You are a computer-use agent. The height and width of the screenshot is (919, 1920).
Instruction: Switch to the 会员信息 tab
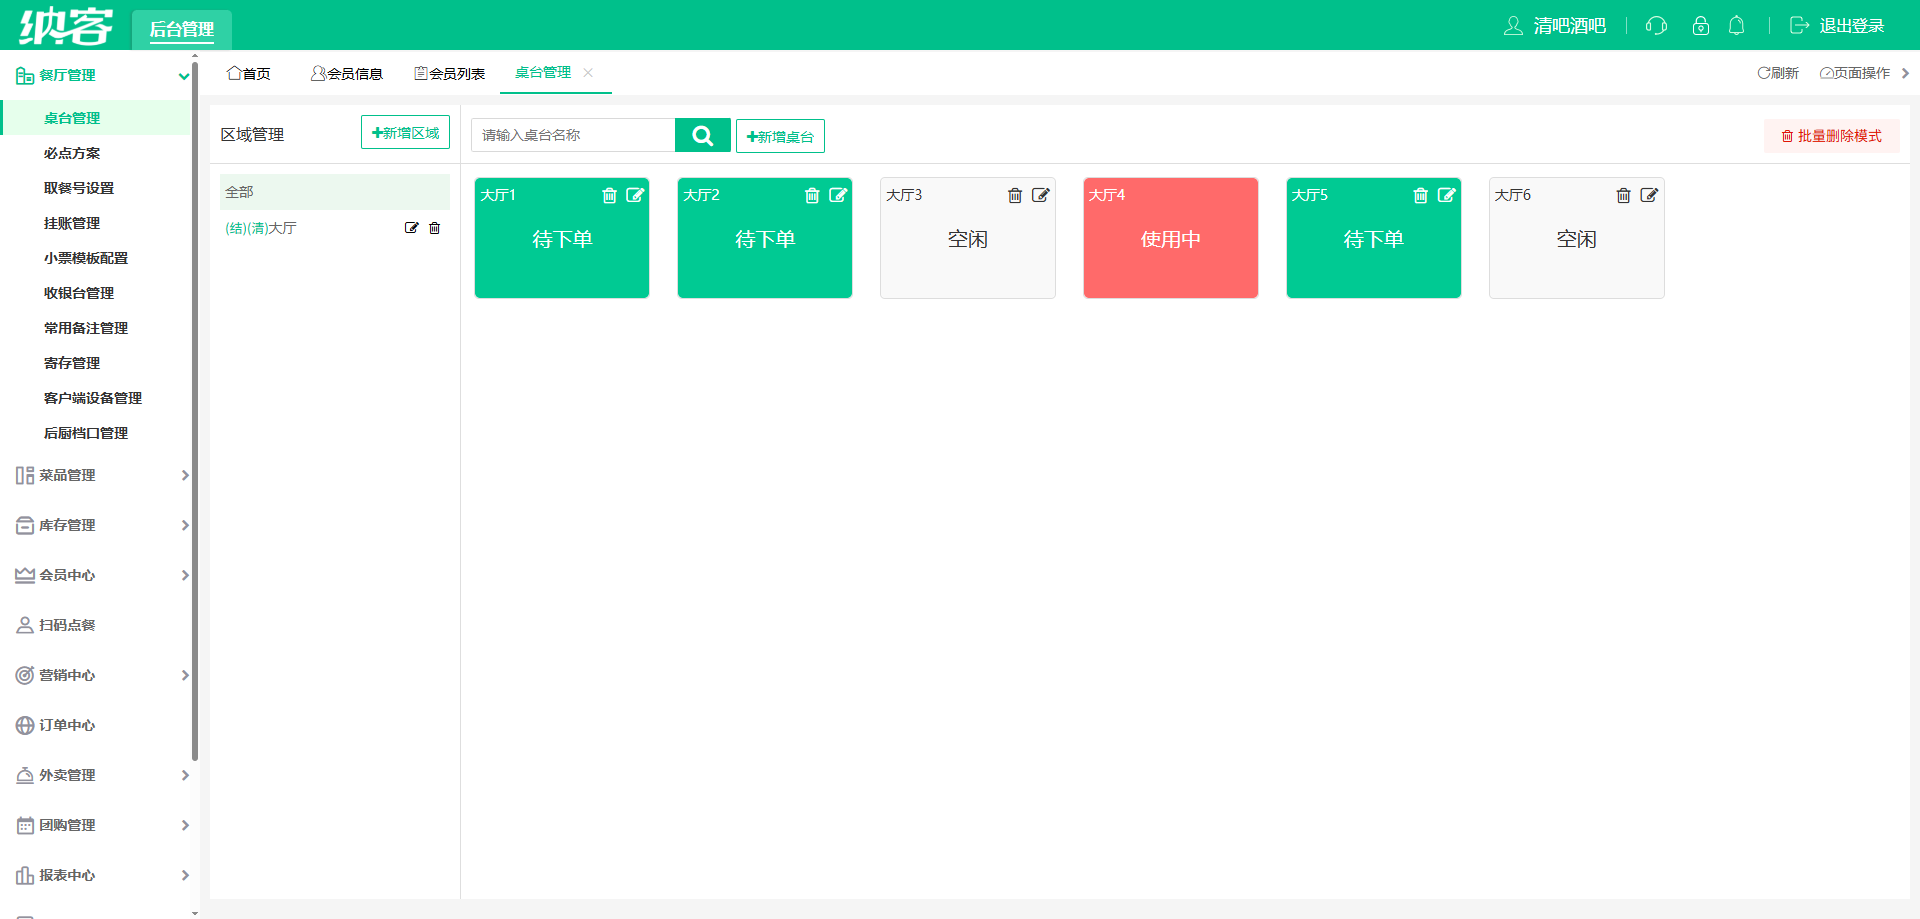point(347,73)
